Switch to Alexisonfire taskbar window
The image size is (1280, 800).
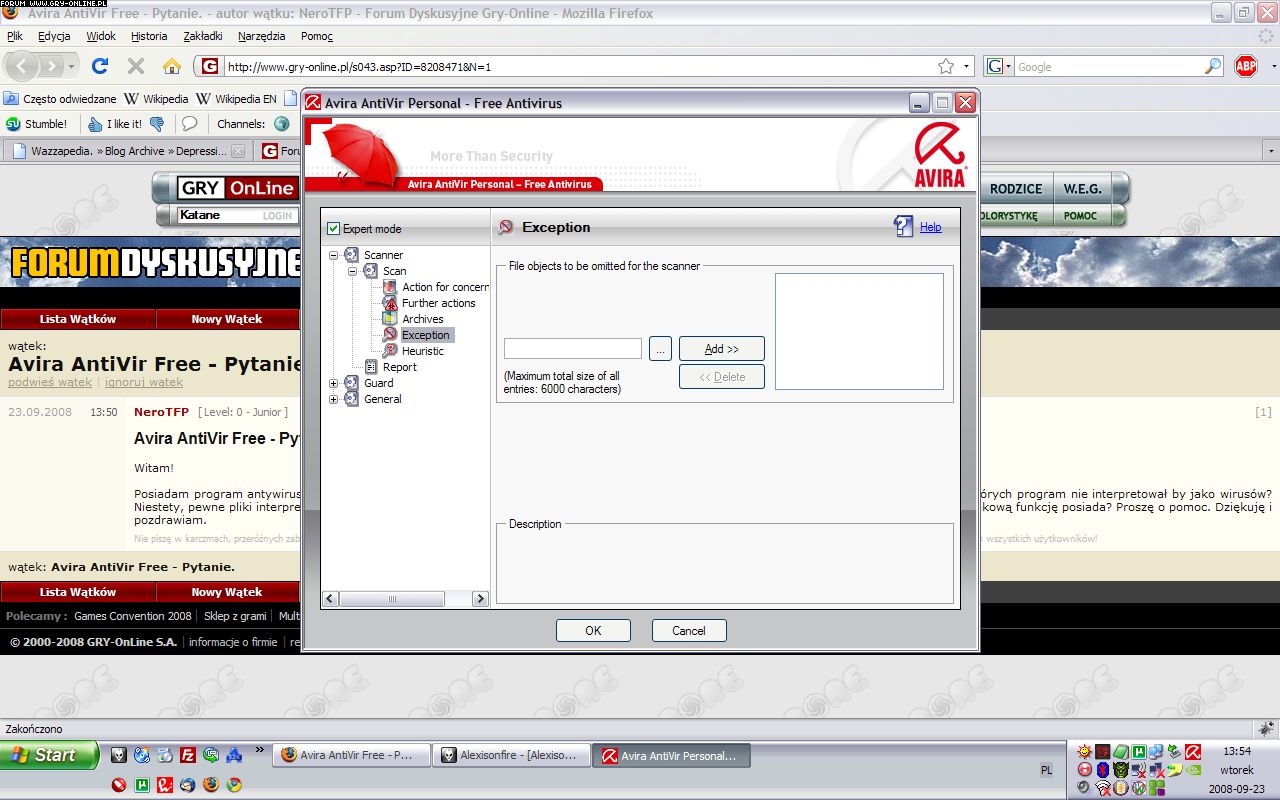(x=511, y=756)
